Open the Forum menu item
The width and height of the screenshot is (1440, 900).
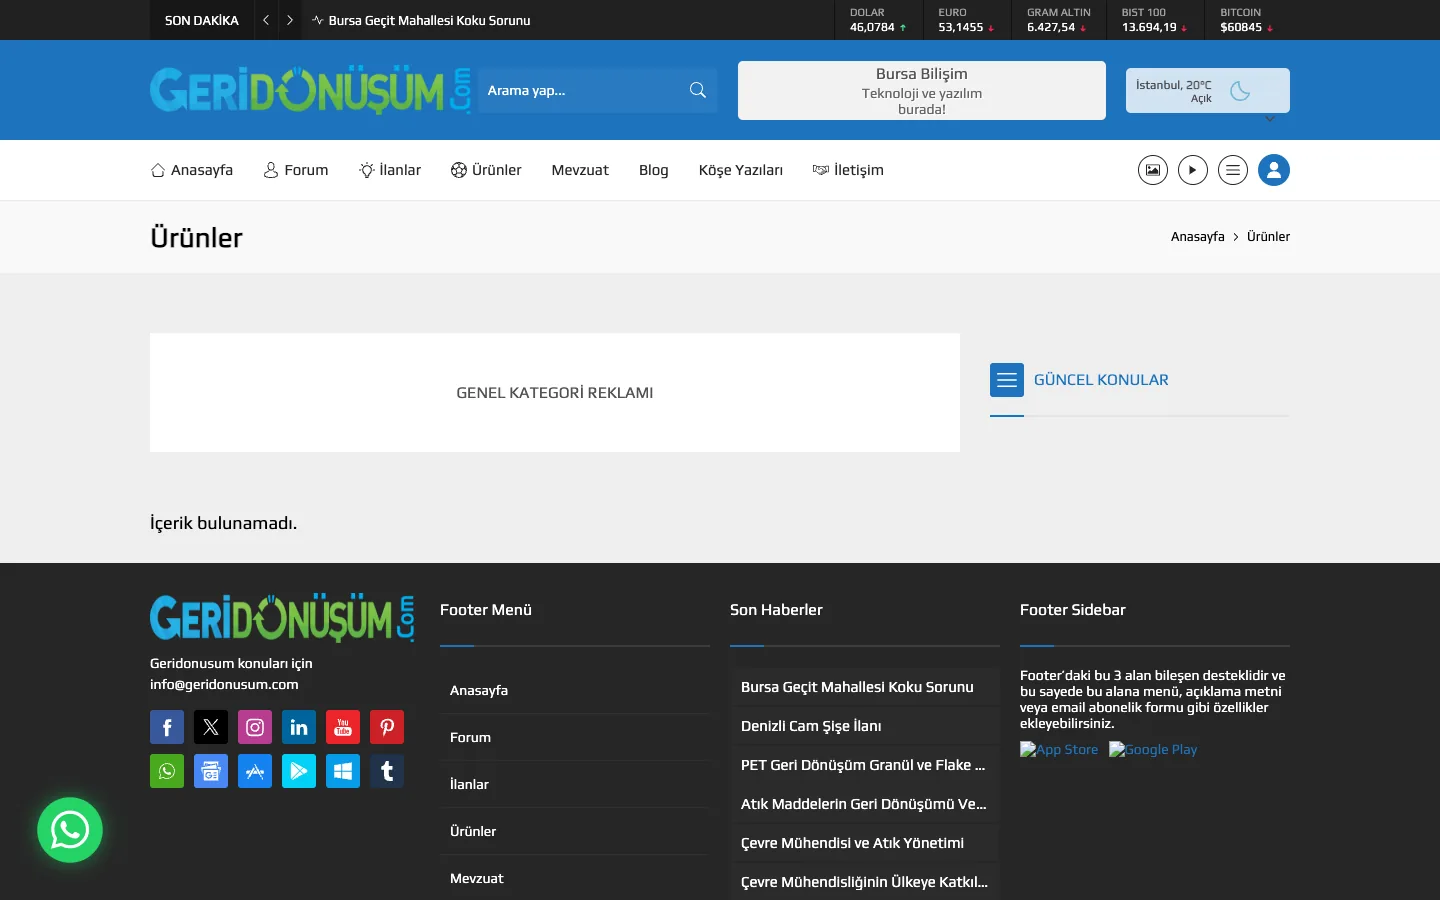tap(296, 170)
